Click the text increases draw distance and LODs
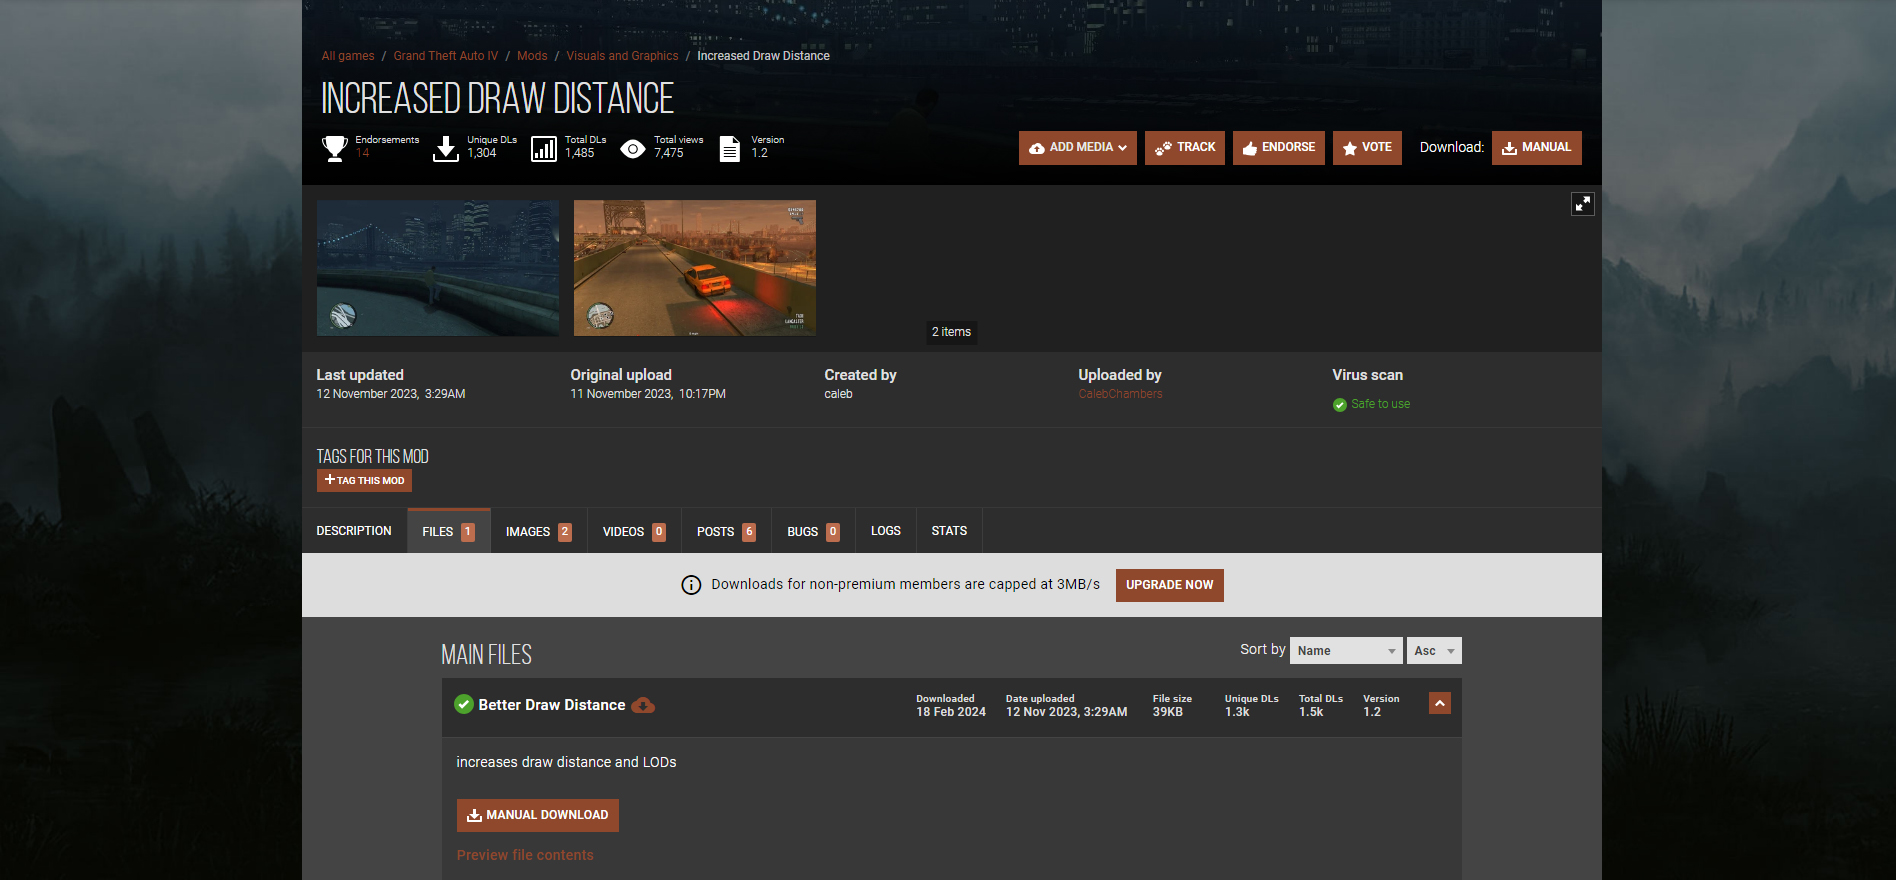Image resolution: width=1896 pixels, height=880 pixels. point(567,762)
